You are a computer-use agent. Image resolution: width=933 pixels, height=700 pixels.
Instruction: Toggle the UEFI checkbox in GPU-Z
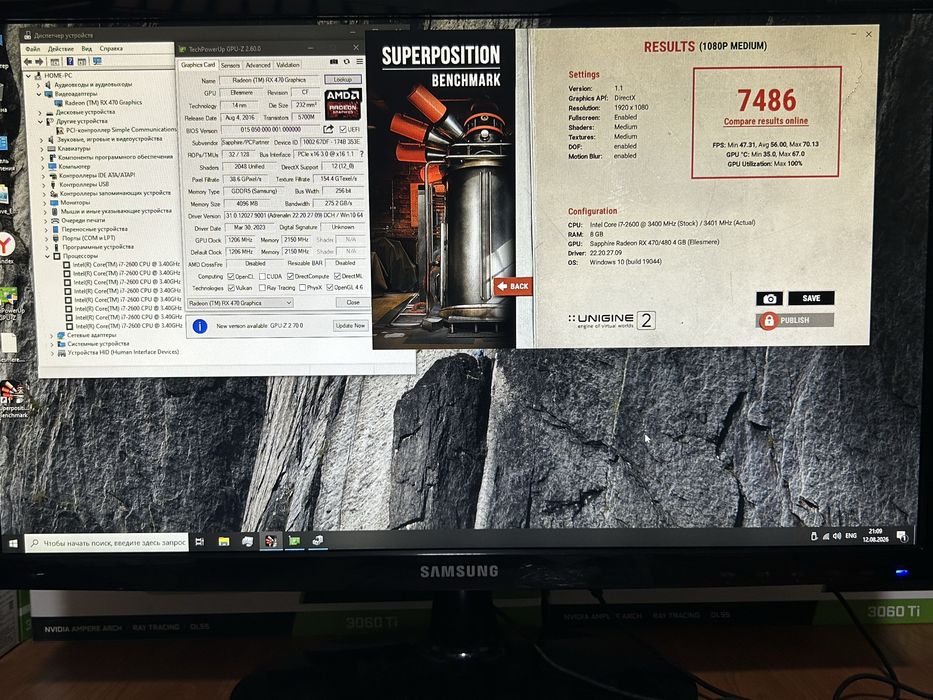pyautogui.click(x=343, y=129)
